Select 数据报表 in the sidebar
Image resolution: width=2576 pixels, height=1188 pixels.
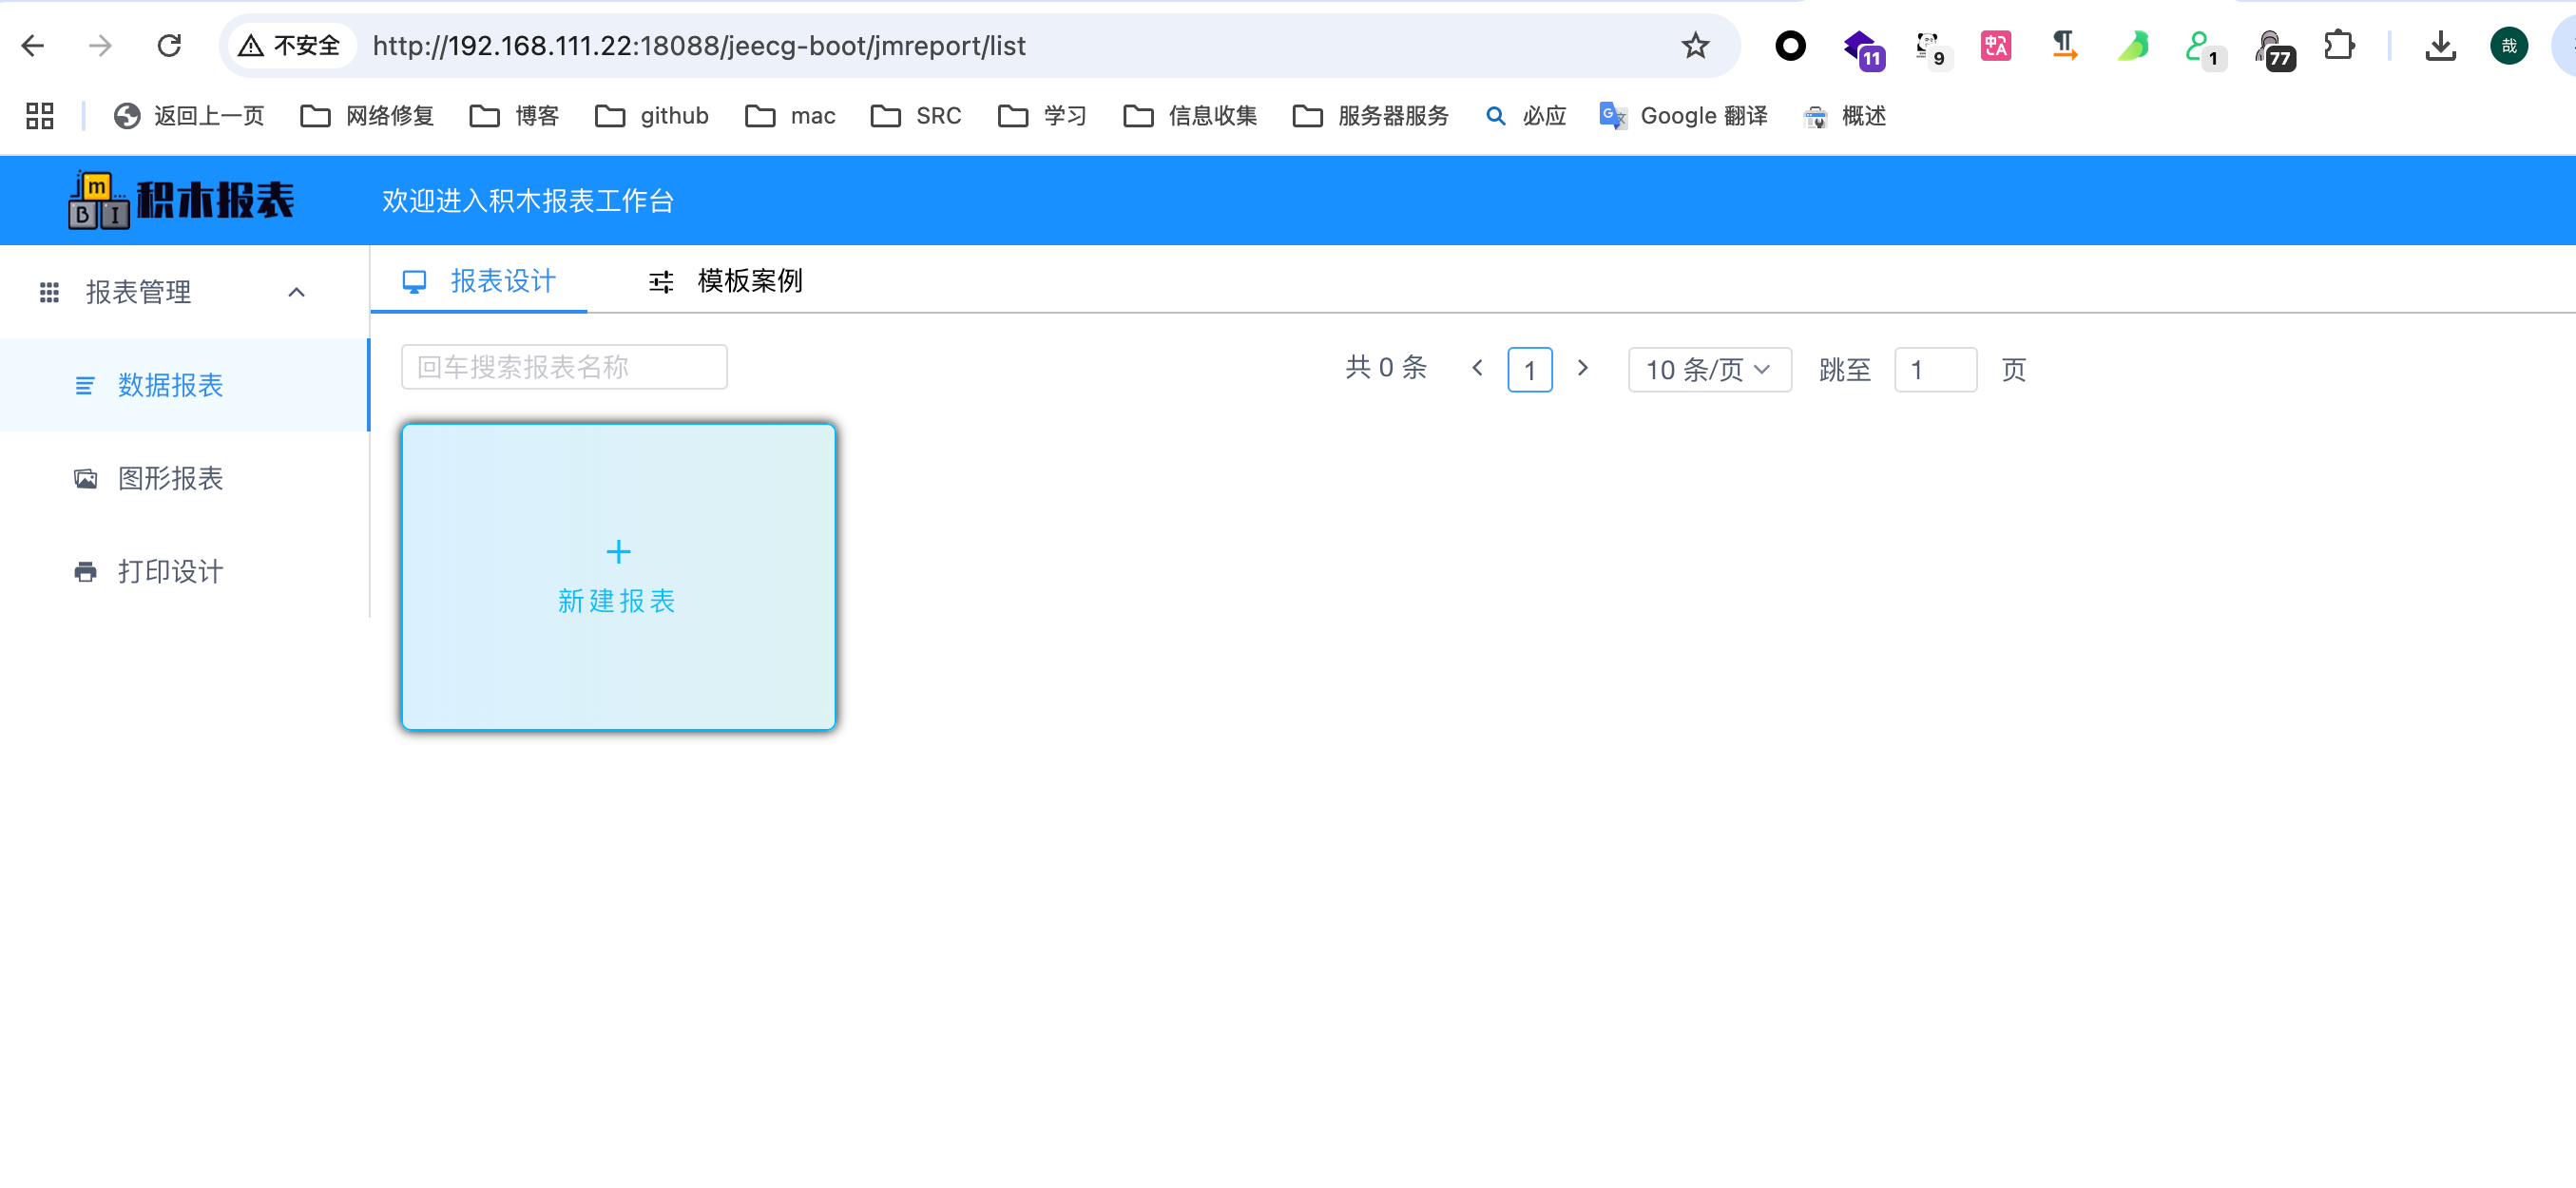170,385
